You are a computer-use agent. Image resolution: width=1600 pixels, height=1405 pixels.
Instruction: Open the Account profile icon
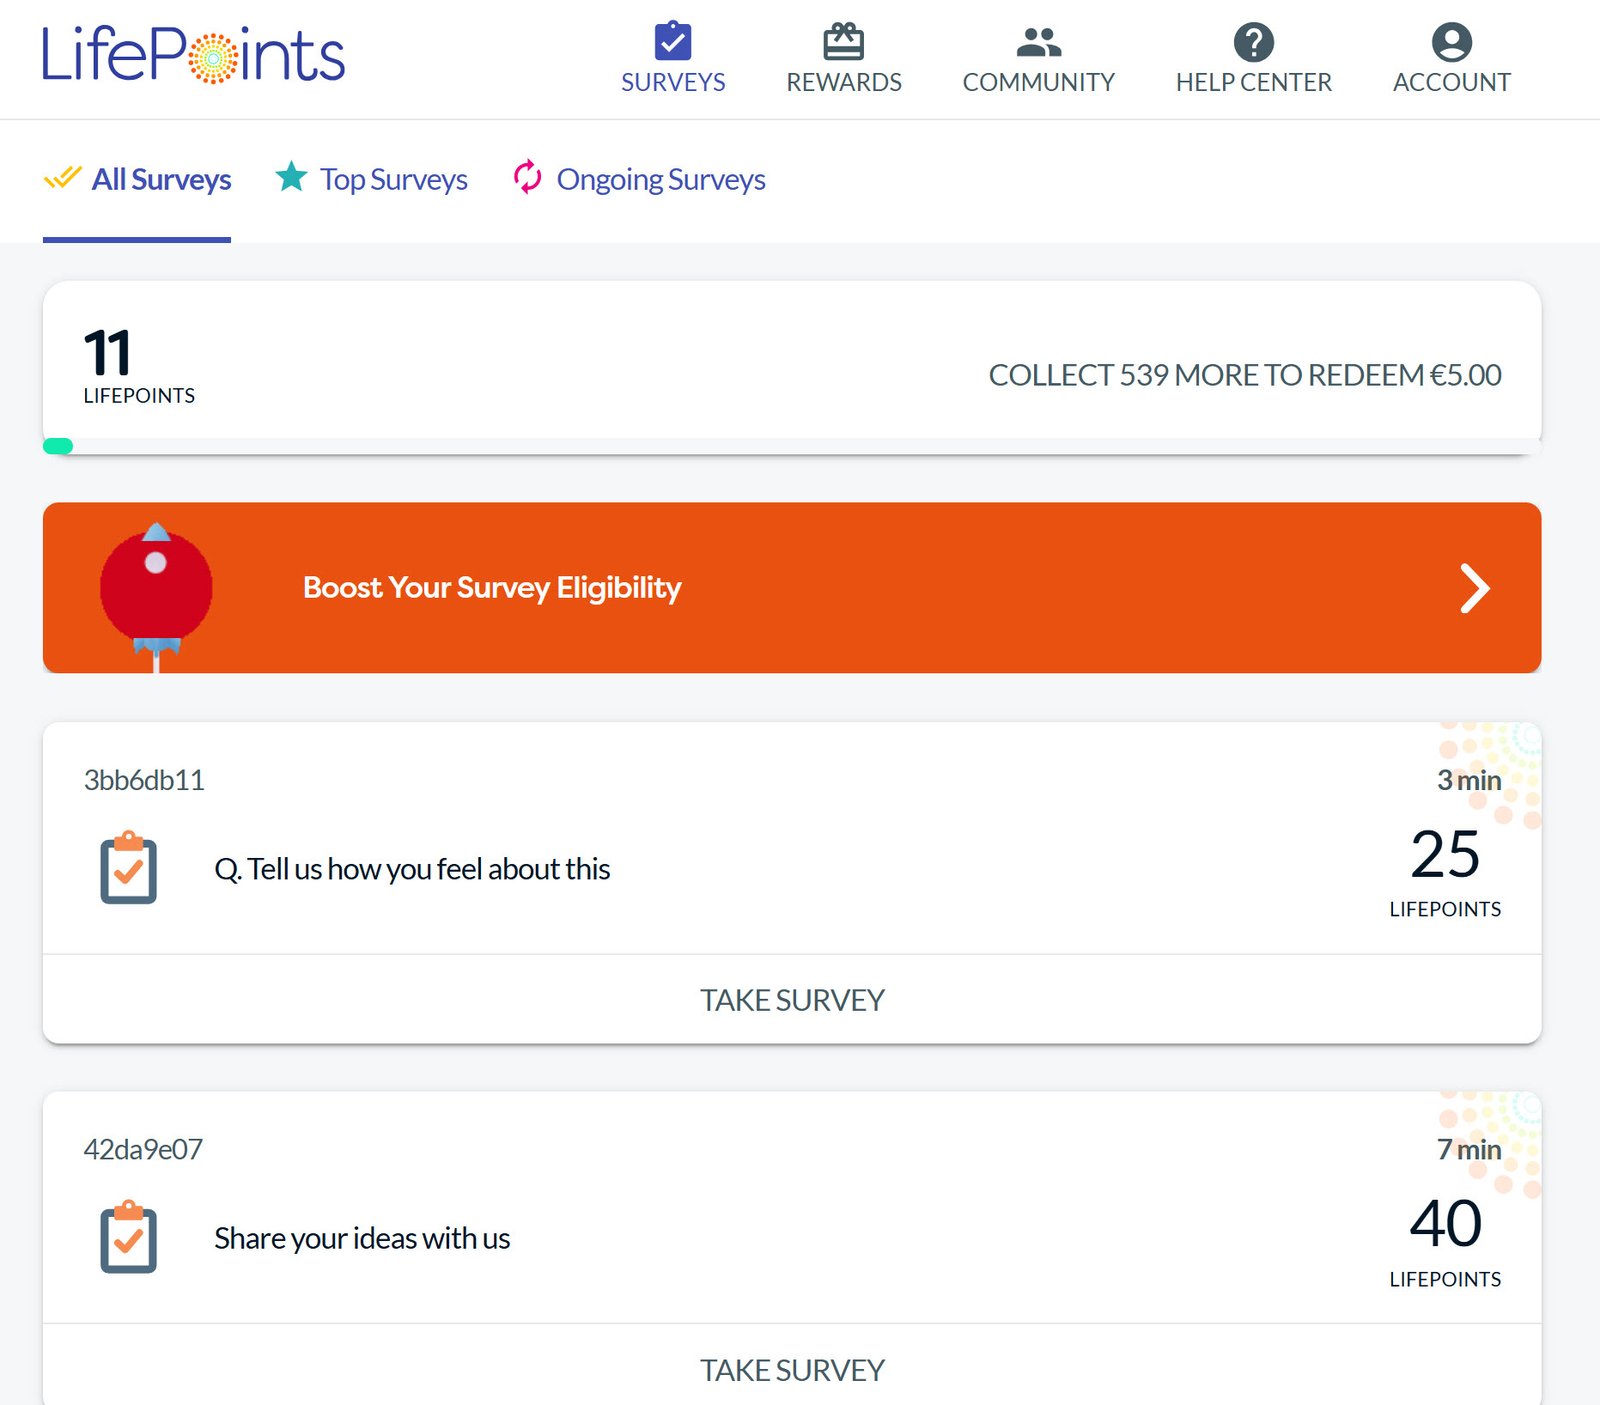1451,41
